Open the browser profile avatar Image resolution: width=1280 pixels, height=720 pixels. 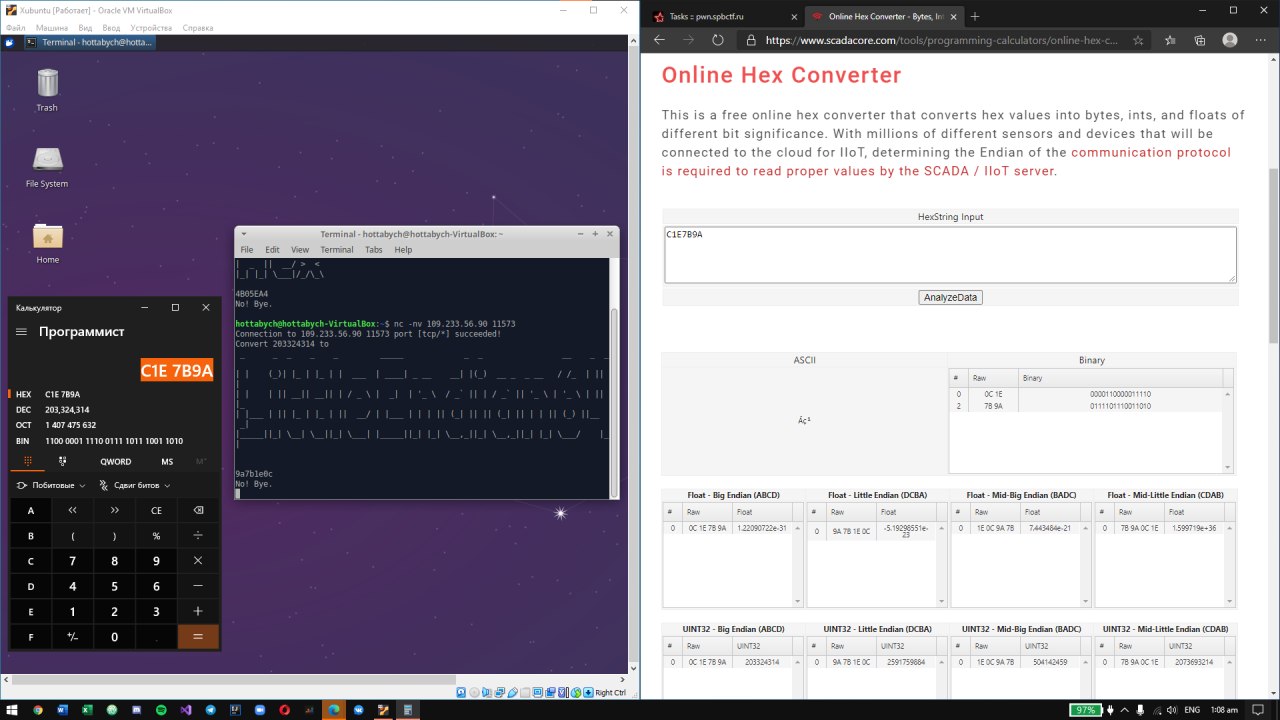1230,40
